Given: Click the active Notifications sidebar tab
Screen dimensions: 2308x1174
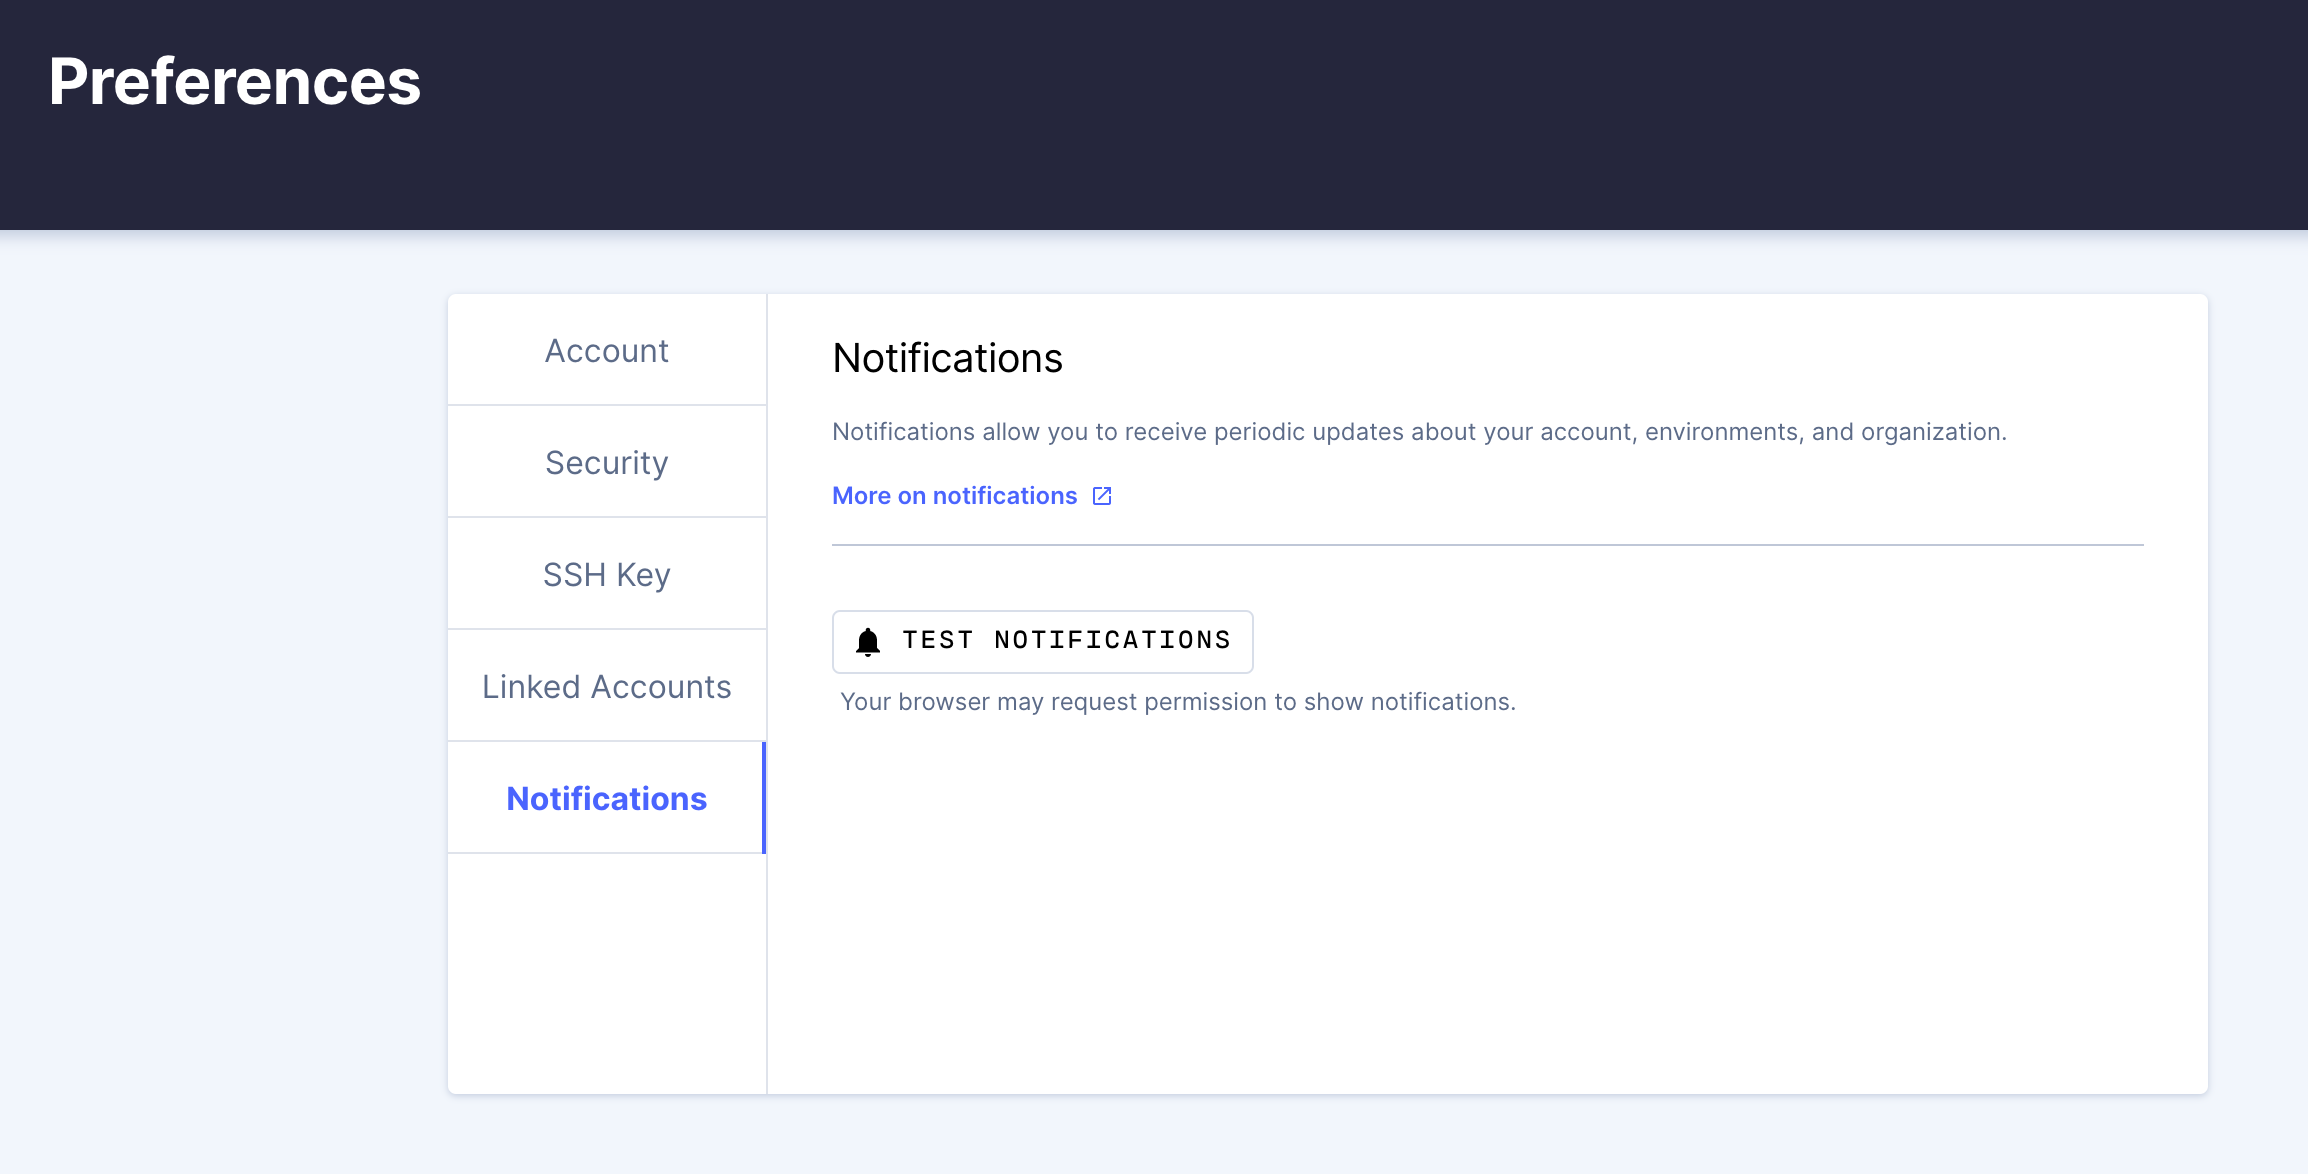Looking at the screenshot, I should click(x=606, y=799).
